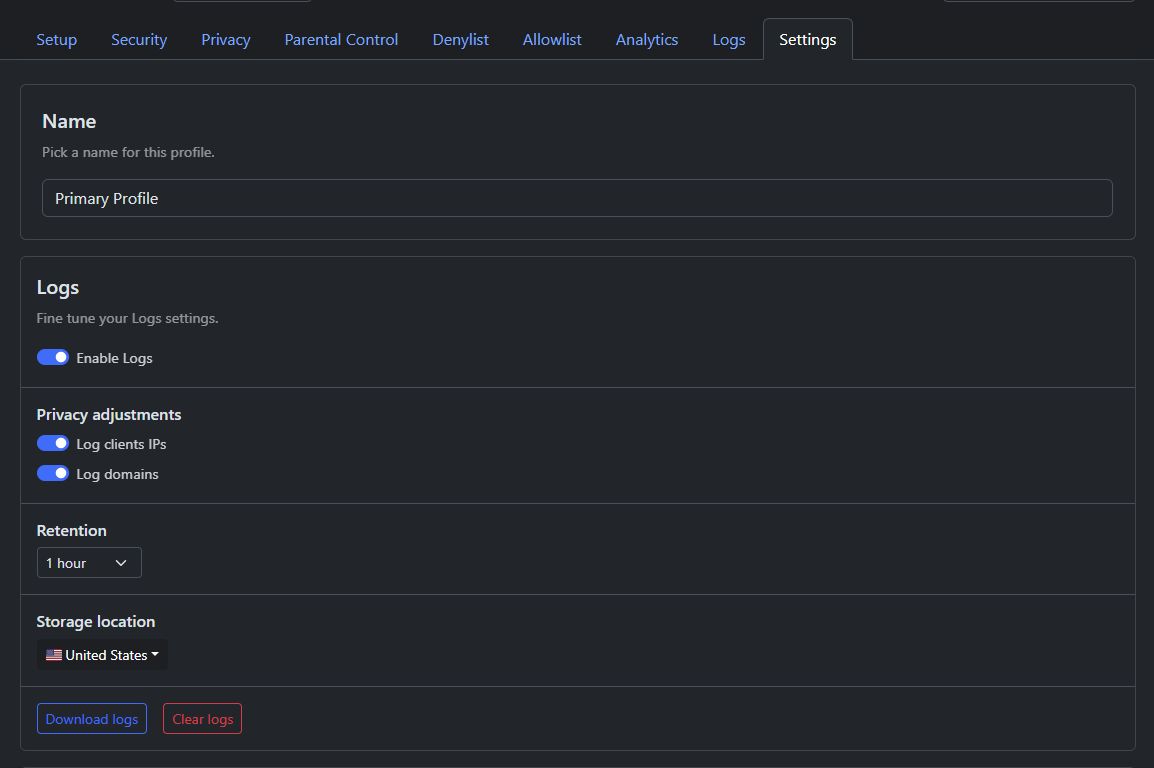1154x768 pixels.
Task: Open the Denylist tab
Action: pos(461,40)
